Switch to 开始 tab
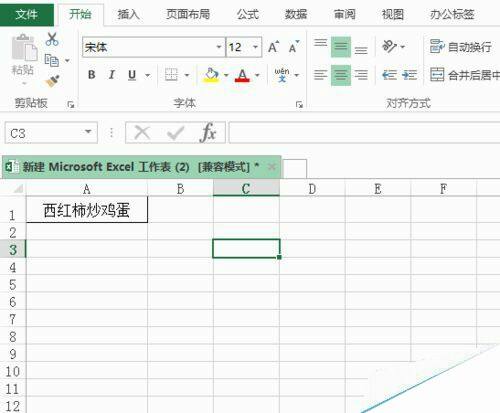Screen dimensions: 500x413 point(80,14)
